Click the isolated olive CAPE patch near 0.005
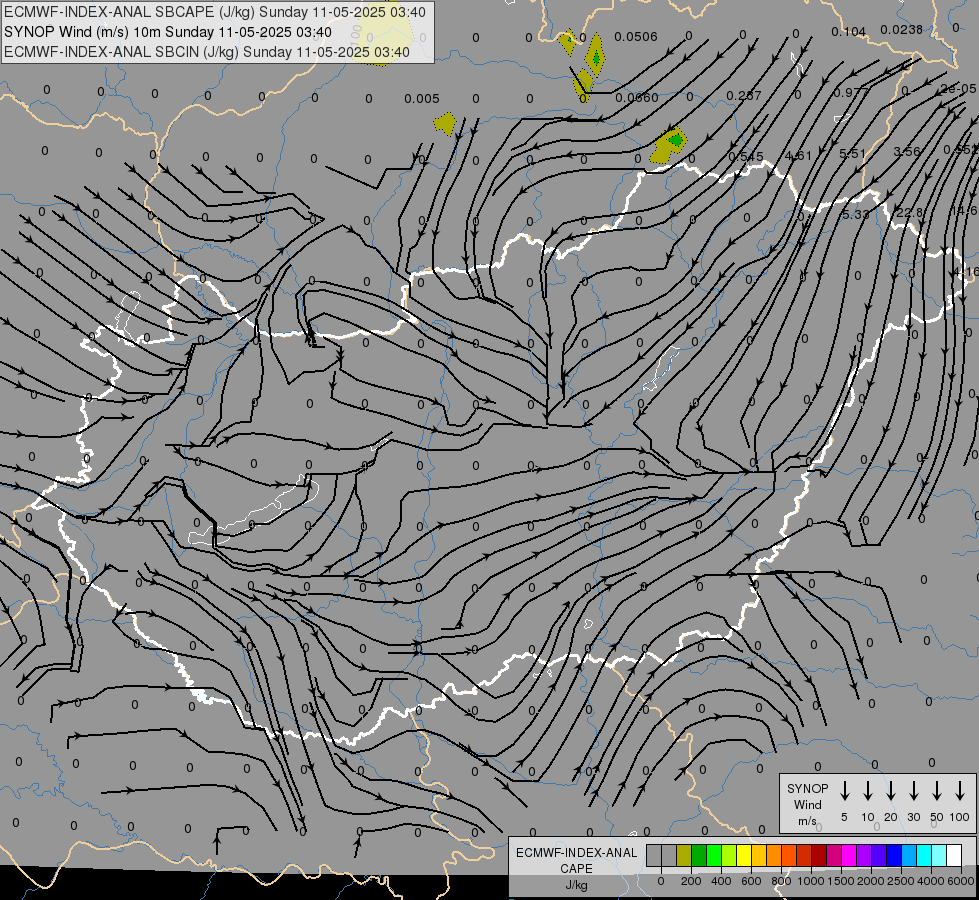 click(x=445, y=124)
